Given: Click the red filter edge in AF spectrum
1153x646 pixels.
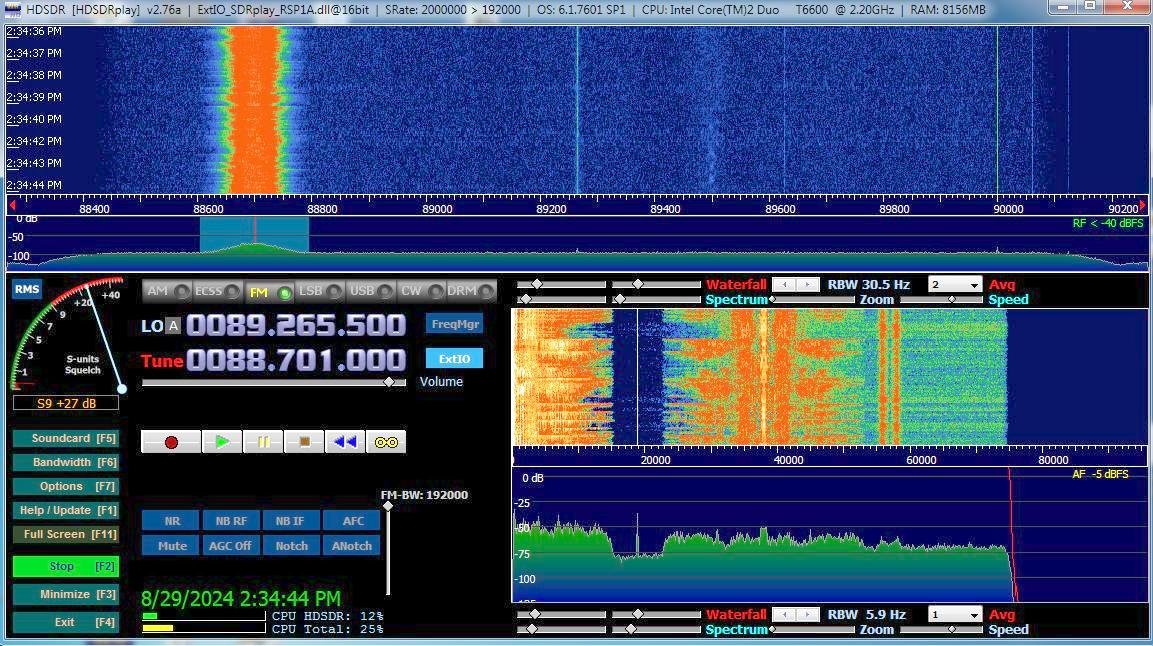Looking at the screenshot, I should [1012, 535].
